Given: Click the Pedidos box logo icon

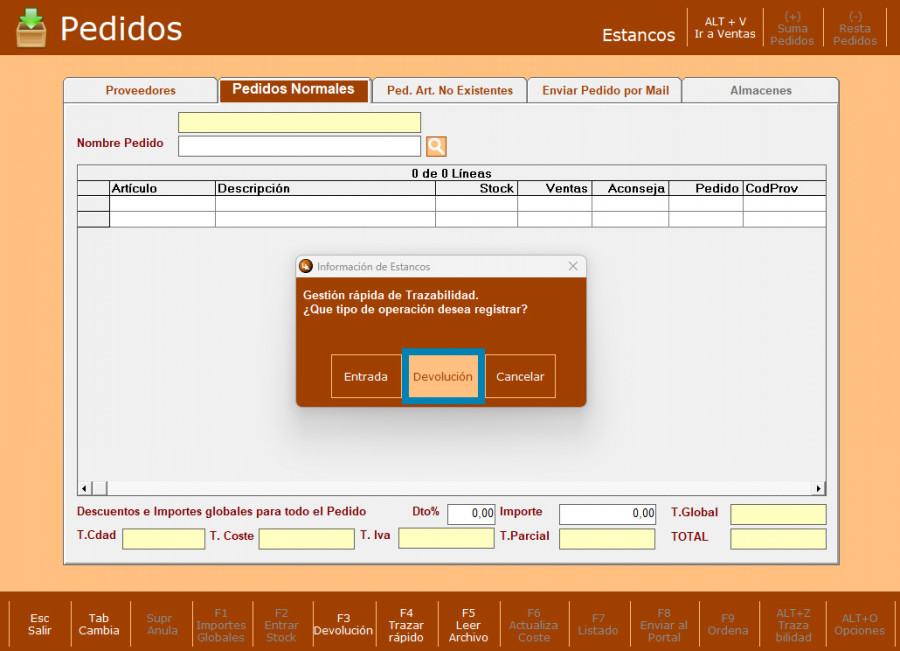Looking at the screenshot, I should (31, 27).
